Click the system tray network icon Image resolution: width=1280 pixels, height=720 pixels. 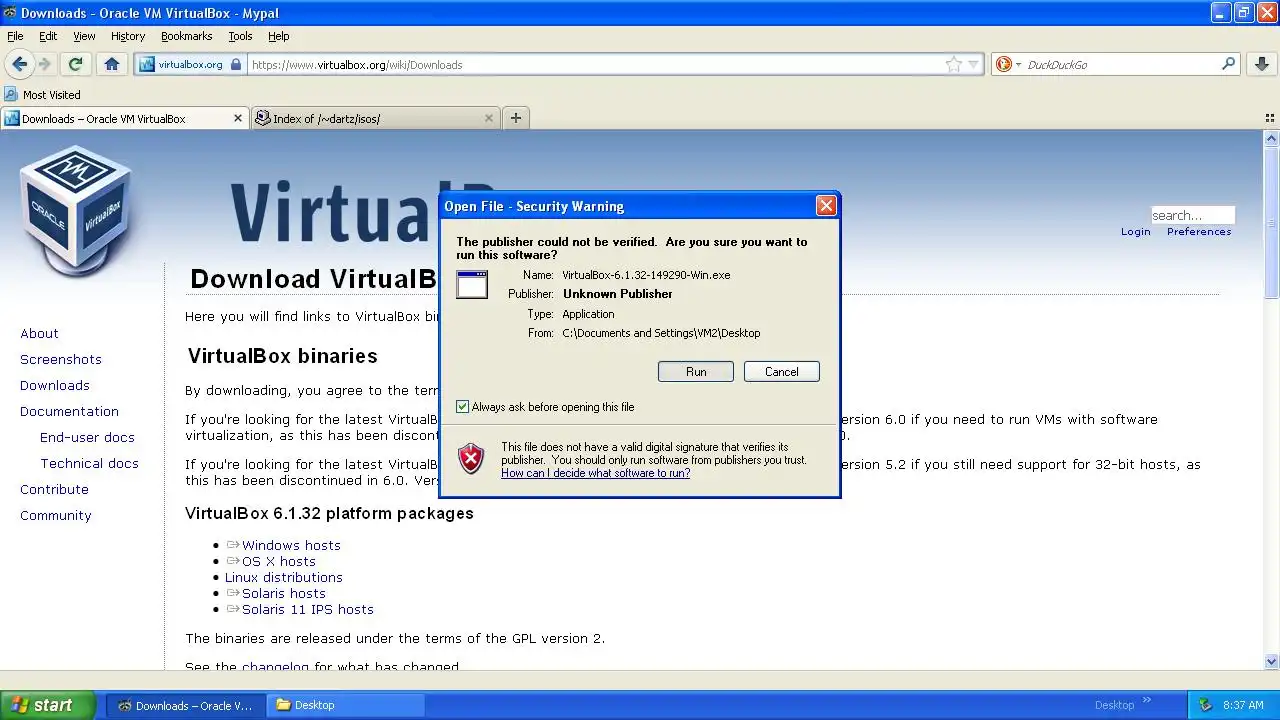point(1205,705)
